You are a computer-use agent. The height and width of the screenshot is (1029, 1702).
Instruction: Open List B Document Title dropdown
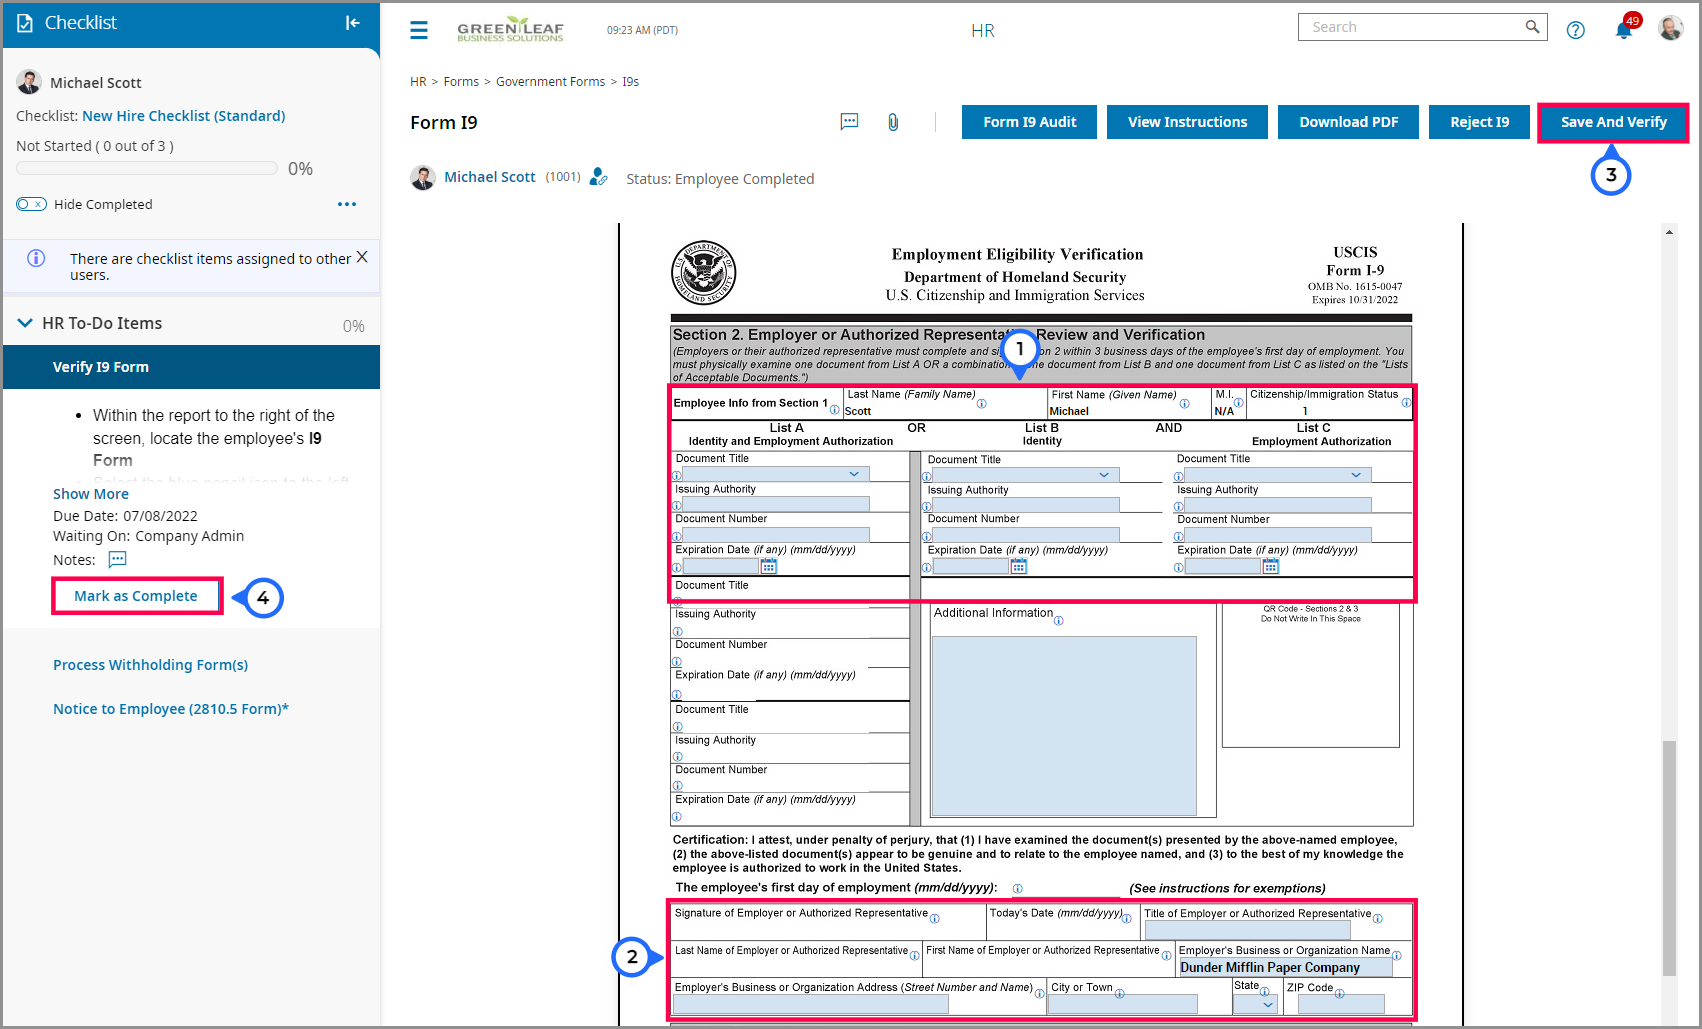pos(1026,475)
